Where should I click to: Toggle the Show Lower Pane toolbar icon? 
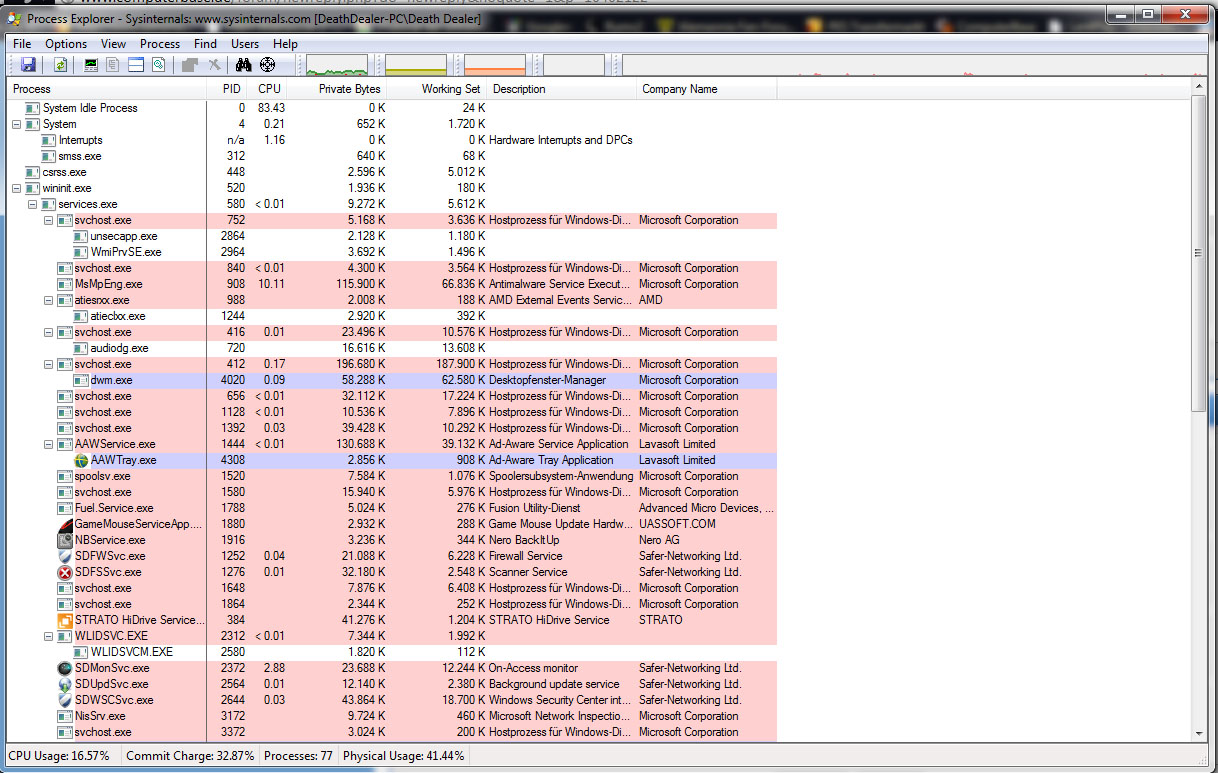pos(136,65)
